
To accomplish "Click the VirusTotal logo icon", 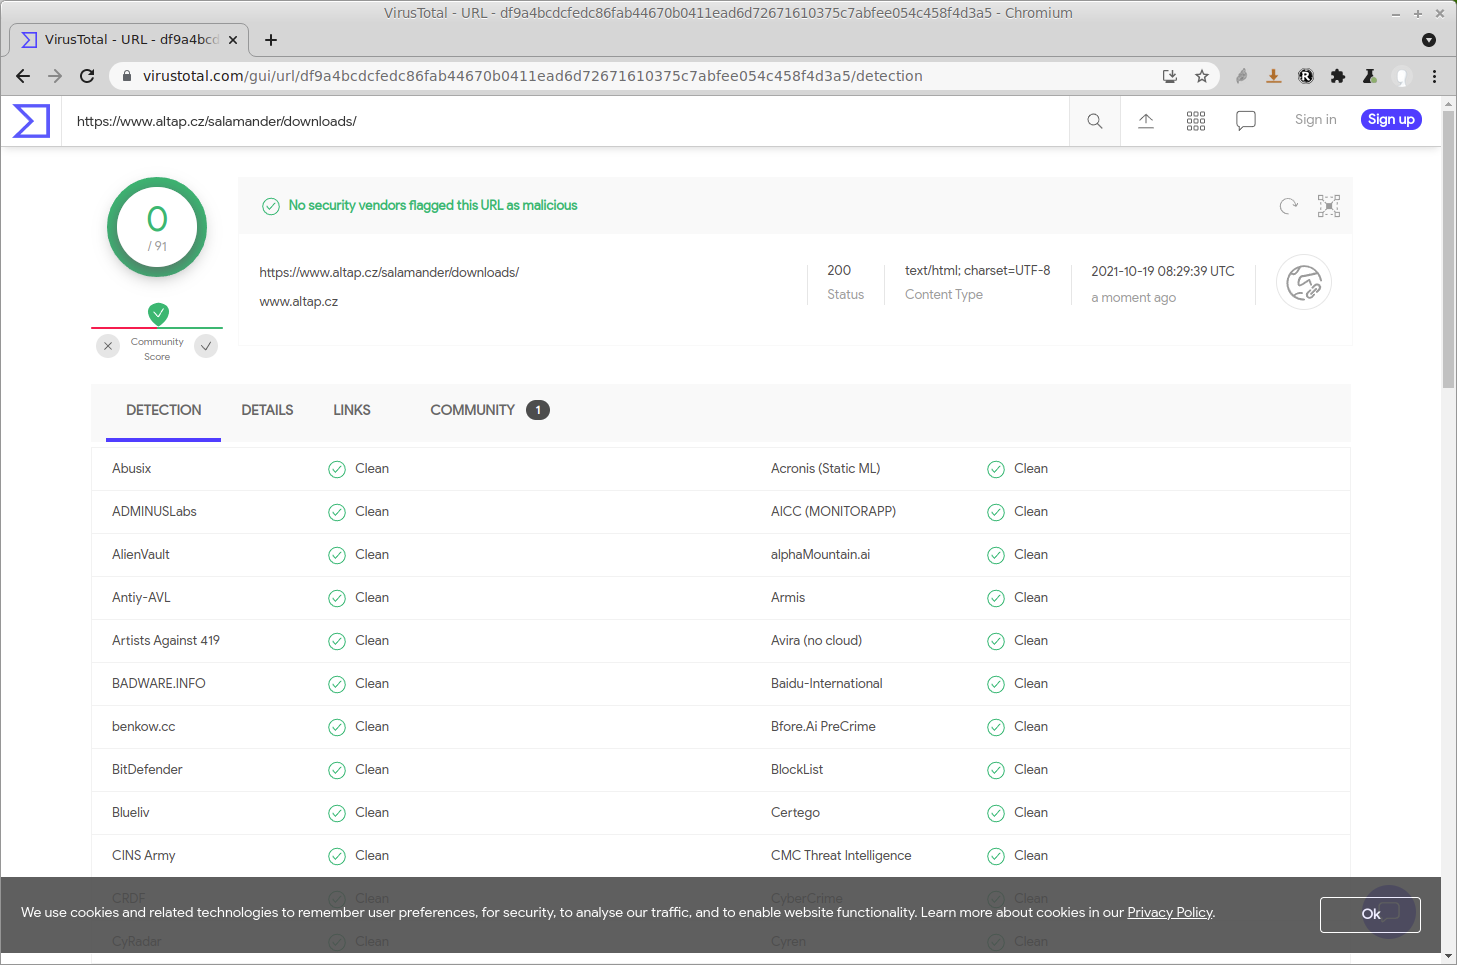I will [31, 120].
